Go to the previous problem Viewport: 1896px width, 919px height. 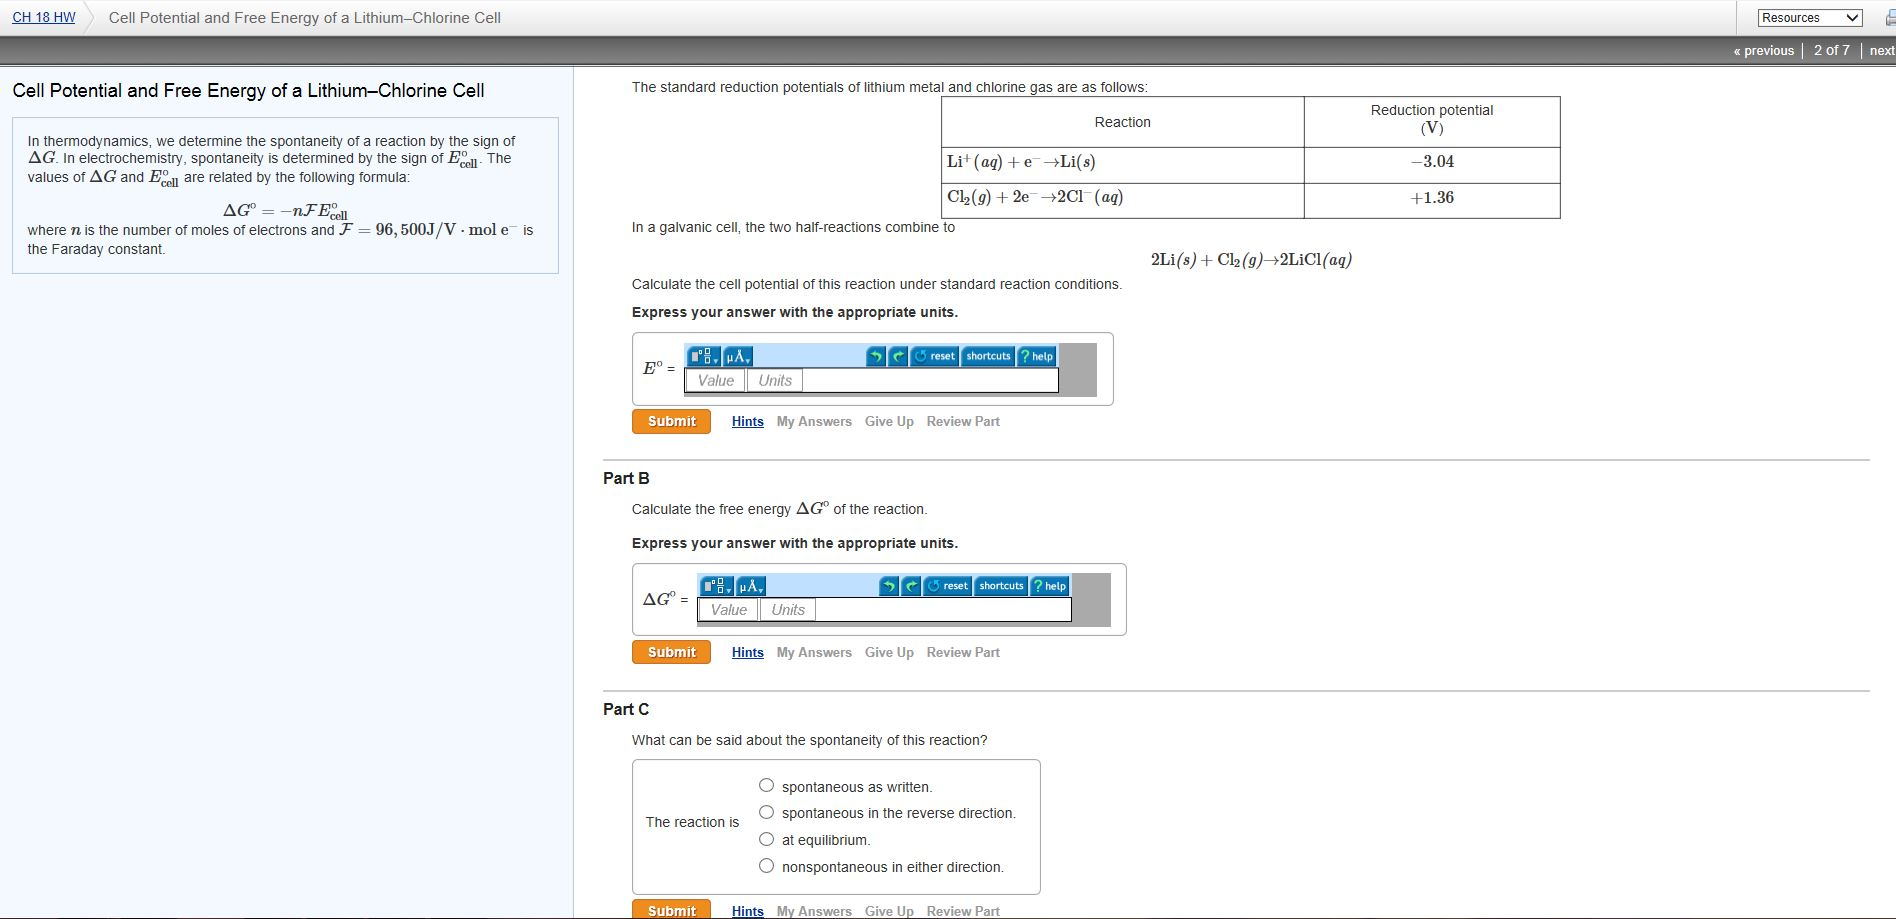1764,50
